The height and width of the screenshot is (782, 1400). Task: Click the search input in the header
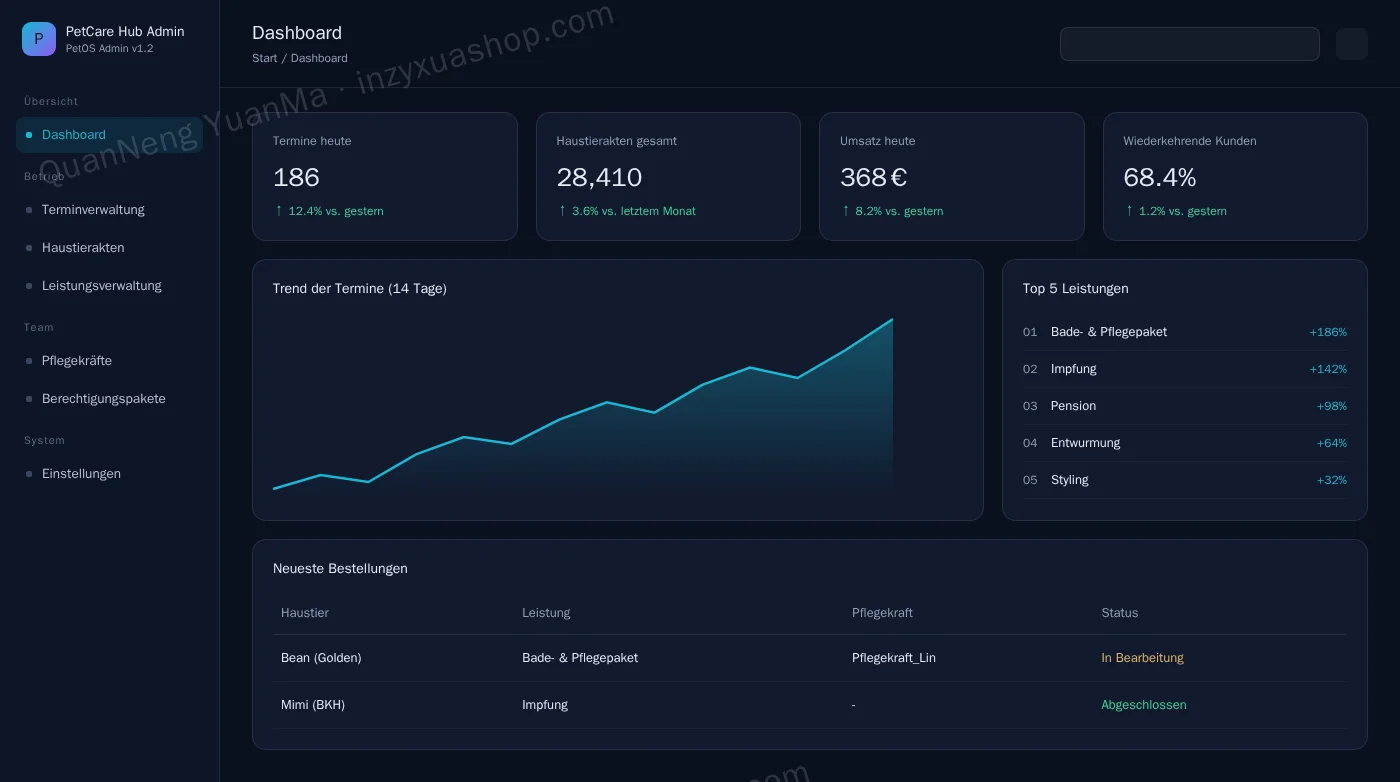[x=1189, y=44]
